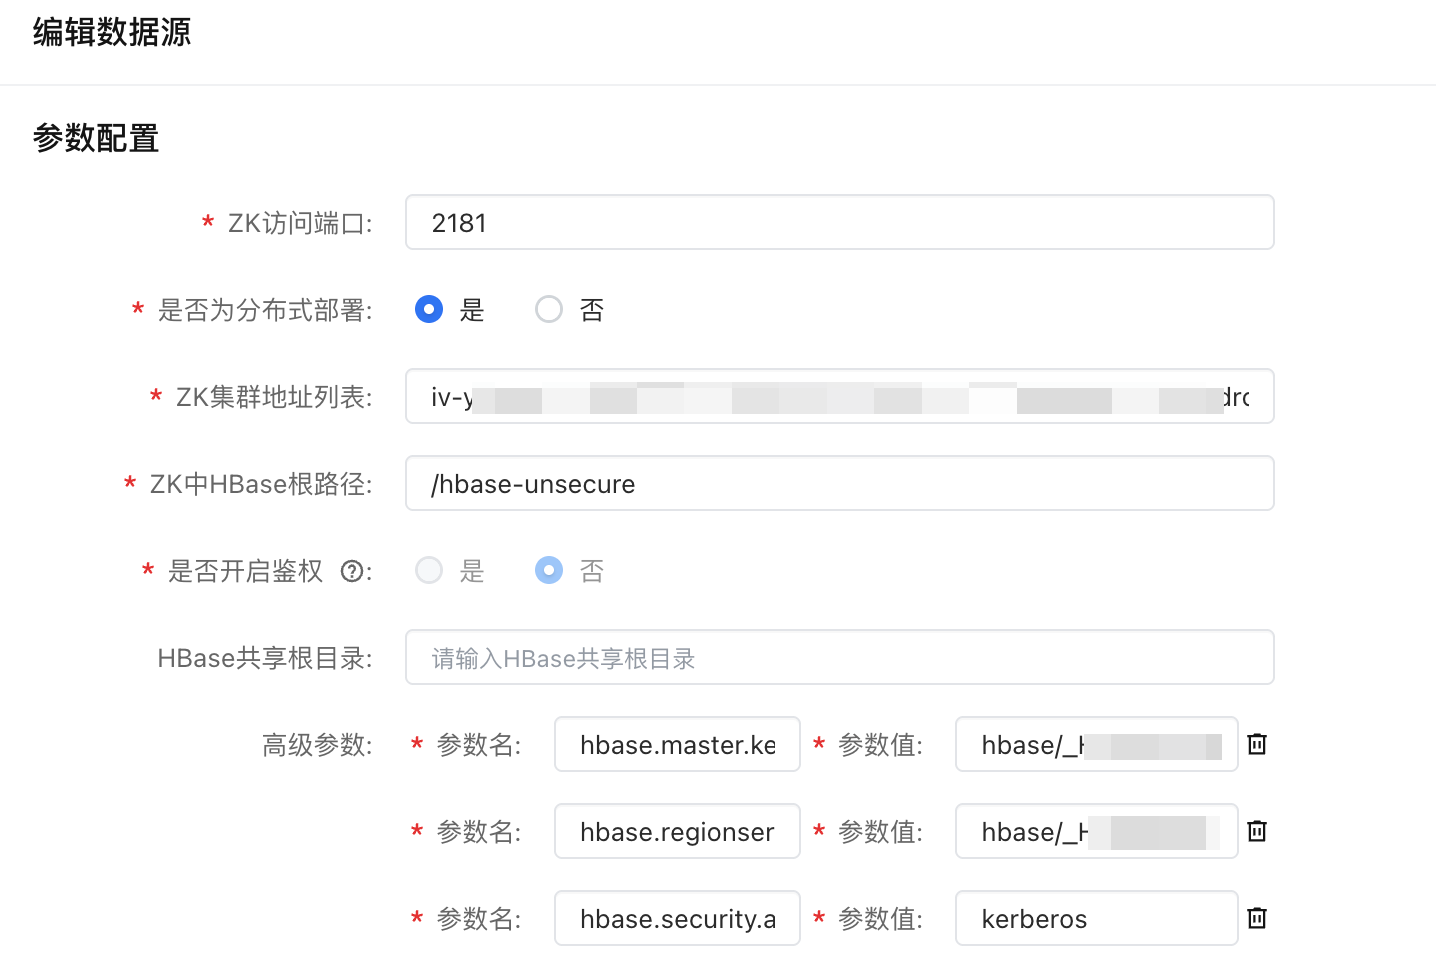Edit parameter name hbase.master.ke field
Viewport: 1436px width, 978px height.
pos(677,744)
